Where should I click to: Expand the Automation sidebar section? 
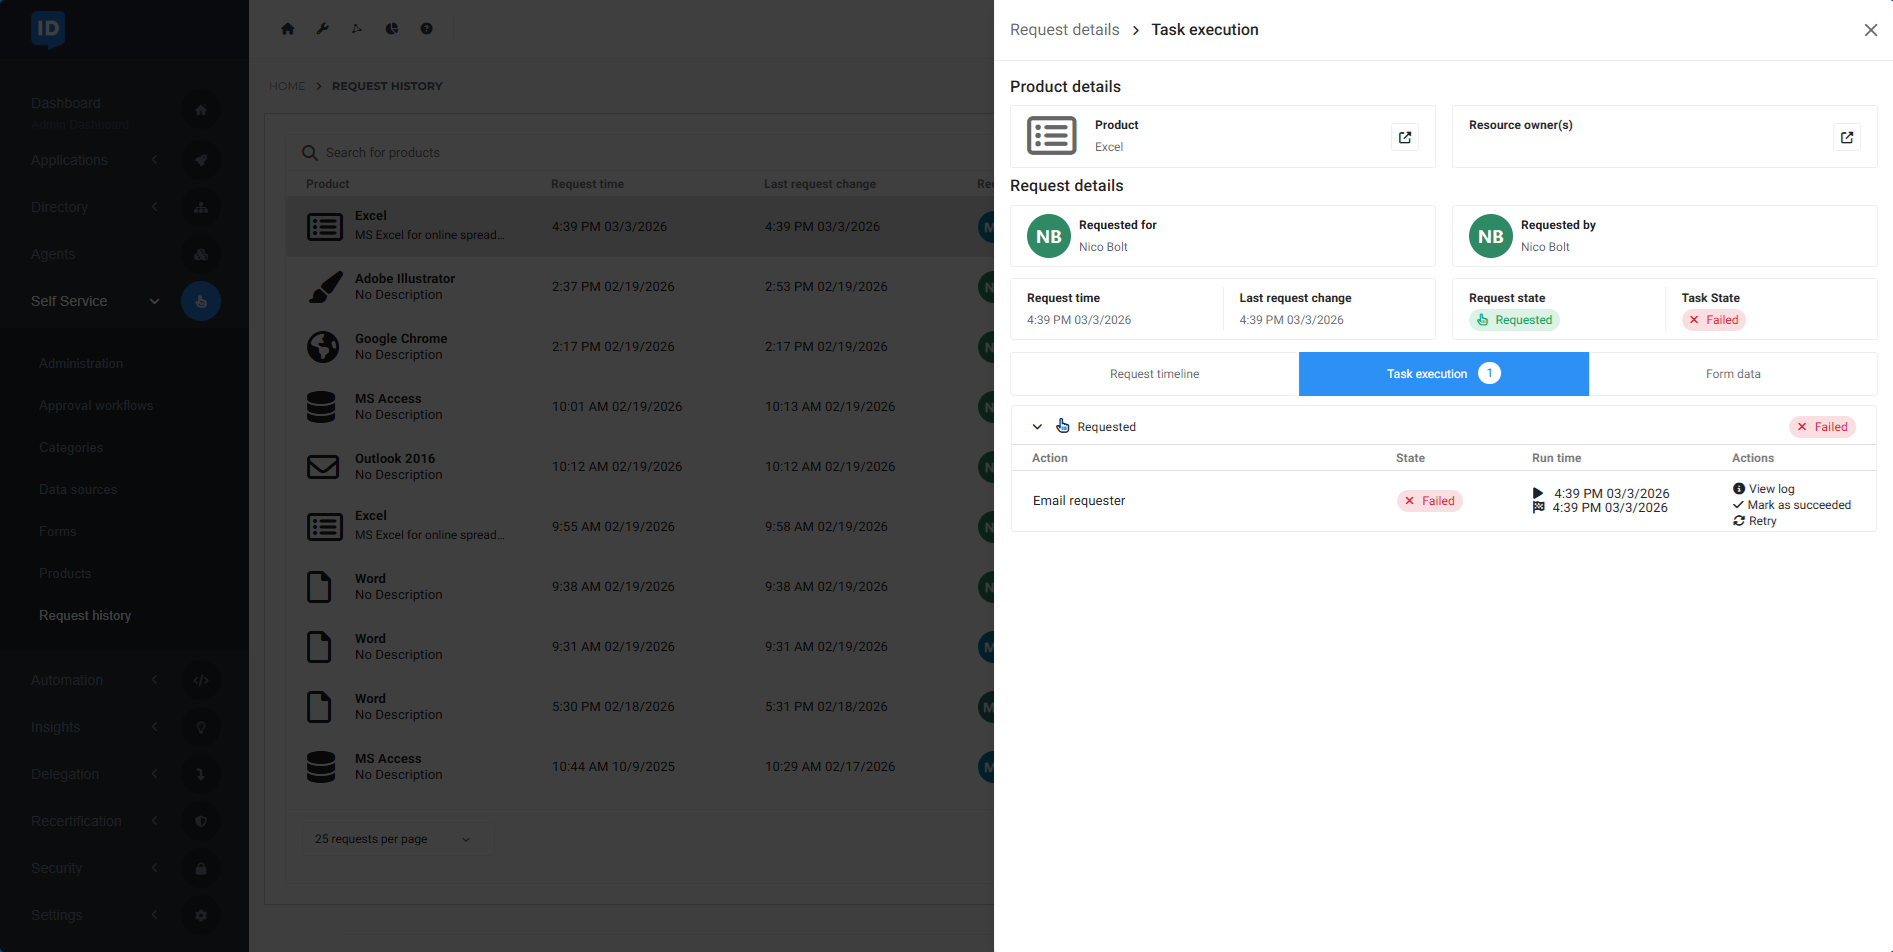[x=154, y=680]
